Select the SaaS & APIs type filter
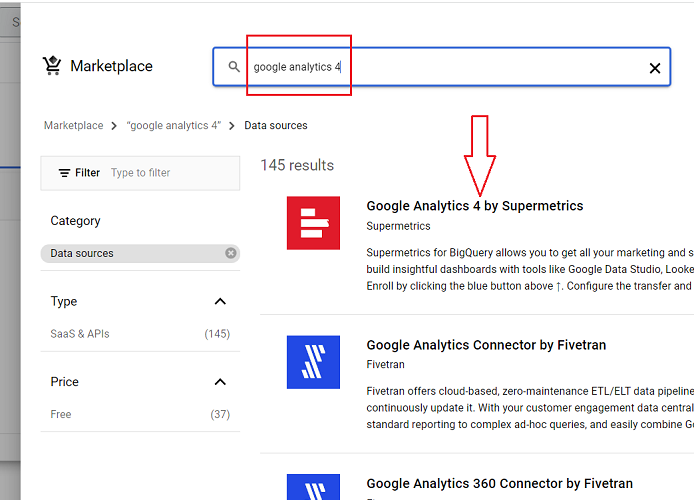 pos(80,334)
